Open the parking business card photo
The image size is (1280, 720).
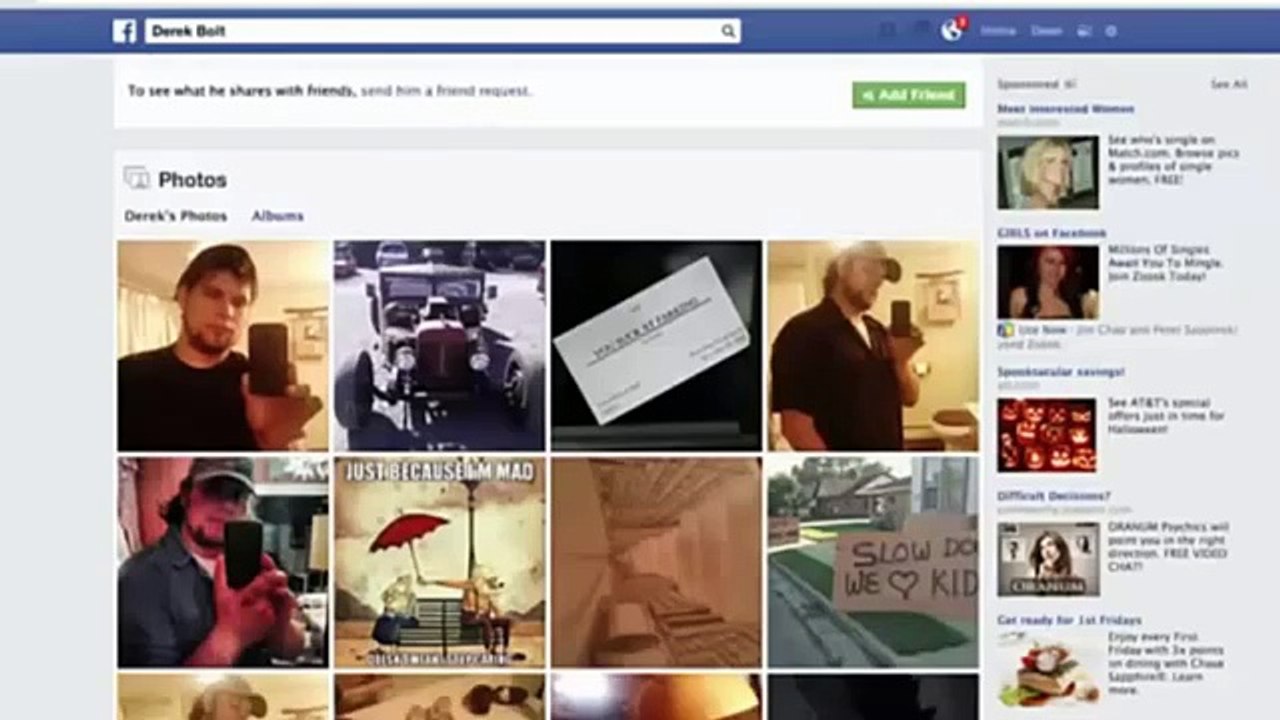pos(656,346)
